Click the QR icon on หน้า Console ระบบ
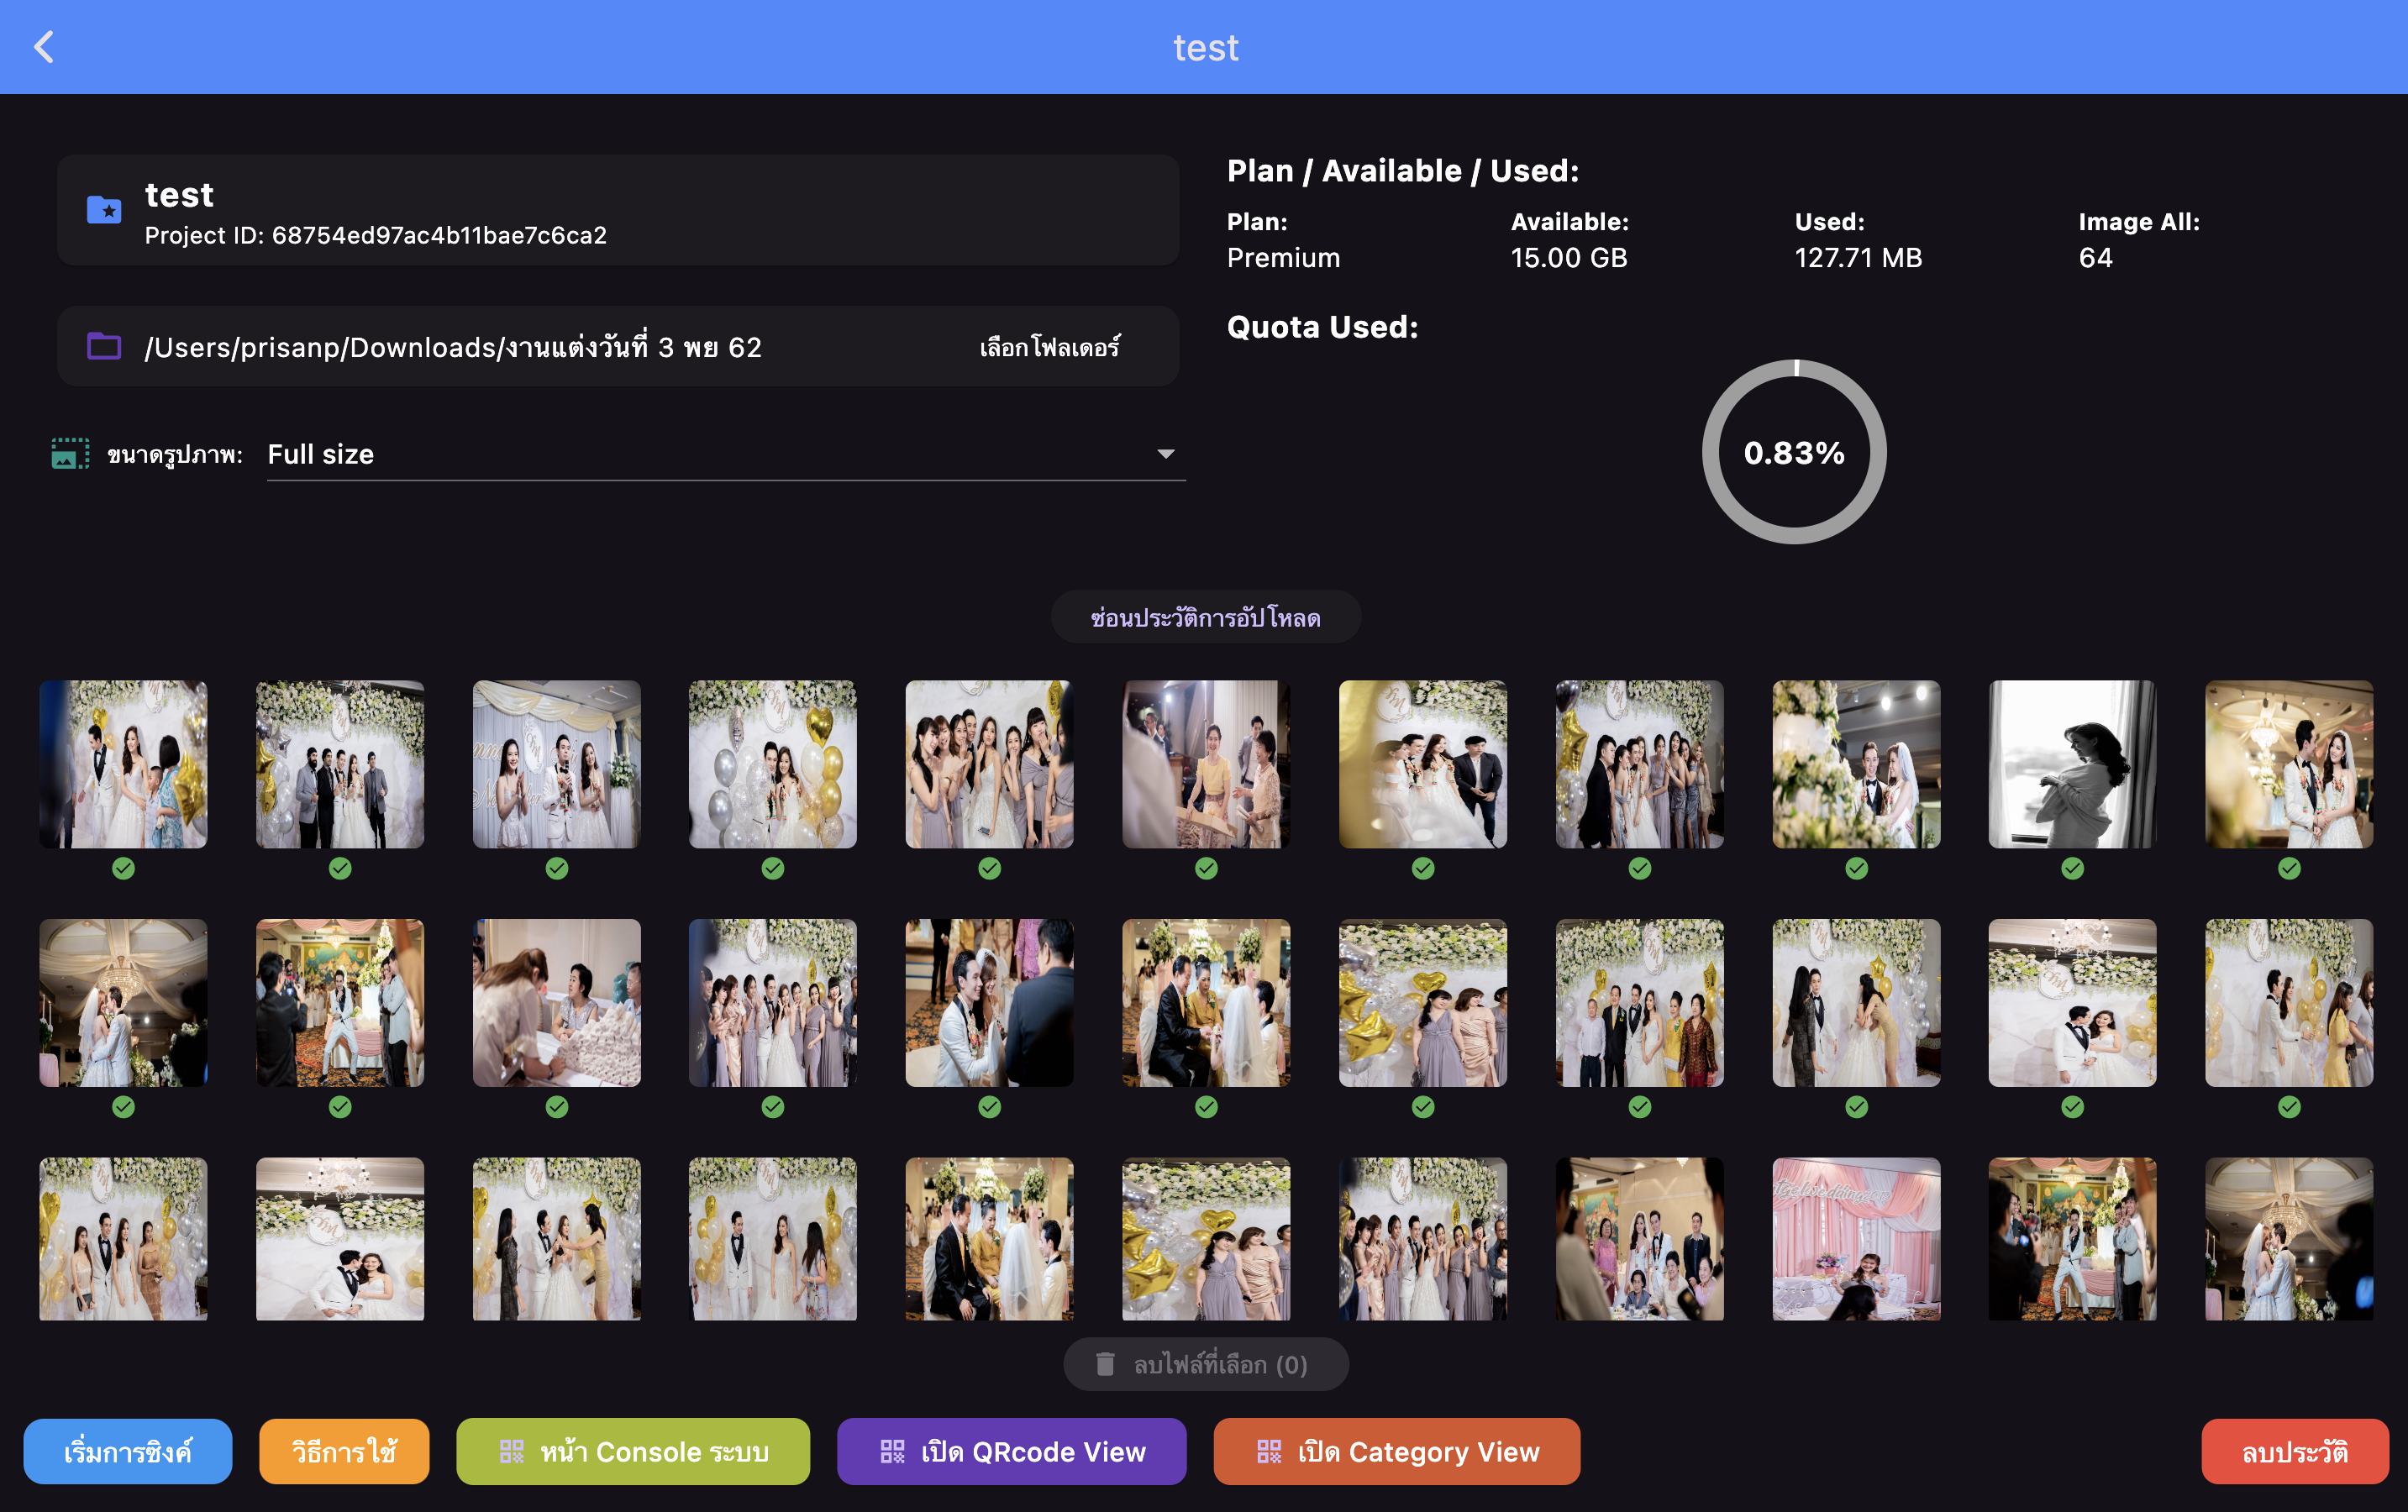Screen dimensions: 2408x1512 click(511, 1451)
